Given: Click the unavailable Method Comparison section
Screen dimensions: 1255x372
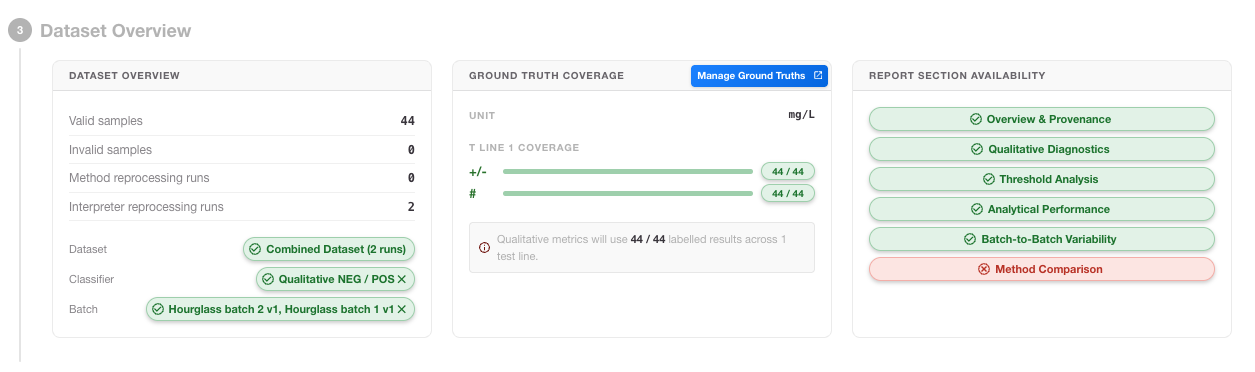Looking at the screenshot, I should pos(1041,269).
